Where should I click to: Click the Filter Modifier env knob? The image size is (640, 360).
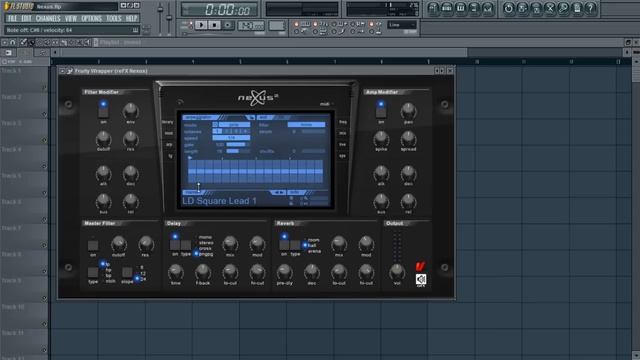(x=130, y=111)
